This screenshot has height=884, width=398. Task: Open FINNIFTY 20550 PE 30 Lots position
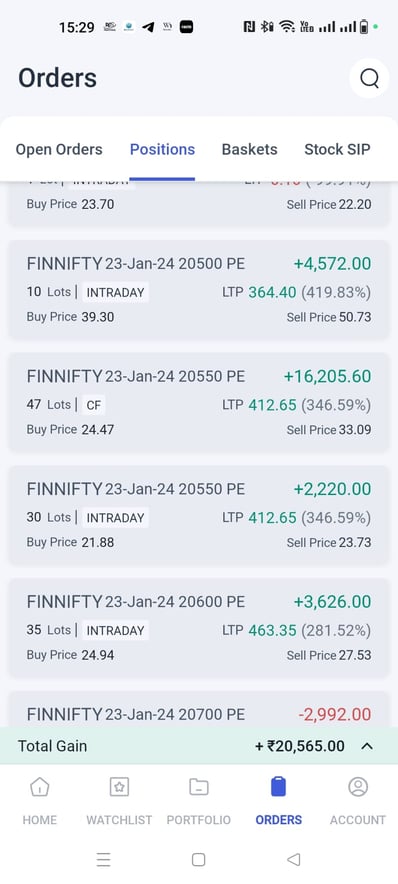click(199, 515)
